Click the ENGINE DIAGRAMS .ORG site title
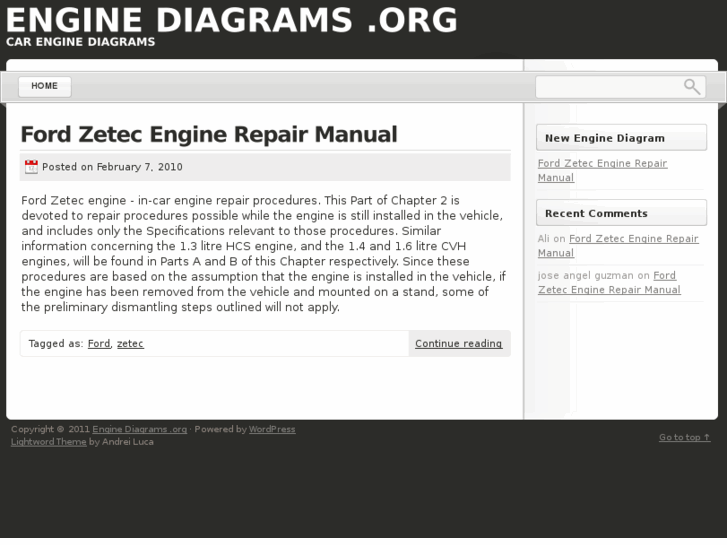727x545 pixels. (231, 20)
